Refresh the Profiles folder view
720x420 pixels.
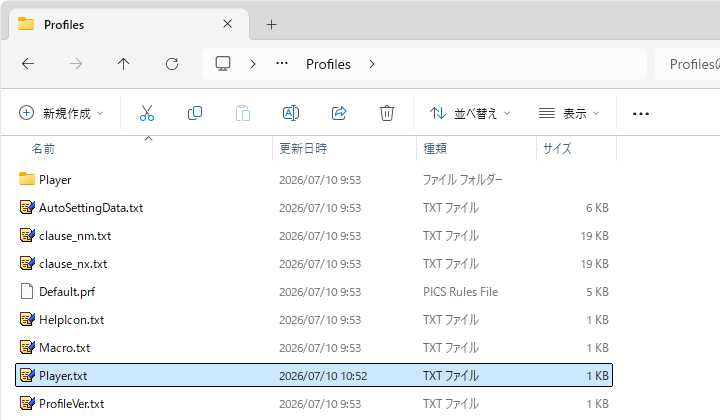pyautogui.click(x=172, y=64)
